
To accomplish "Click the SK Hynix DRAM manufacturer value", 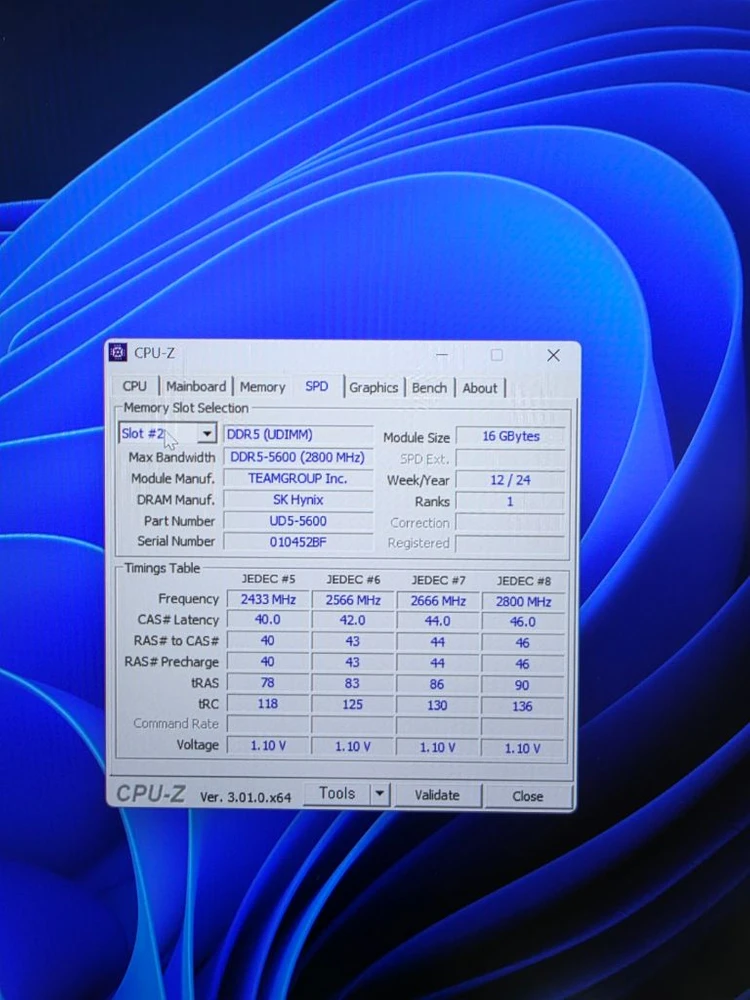I will tap(298, 500).
